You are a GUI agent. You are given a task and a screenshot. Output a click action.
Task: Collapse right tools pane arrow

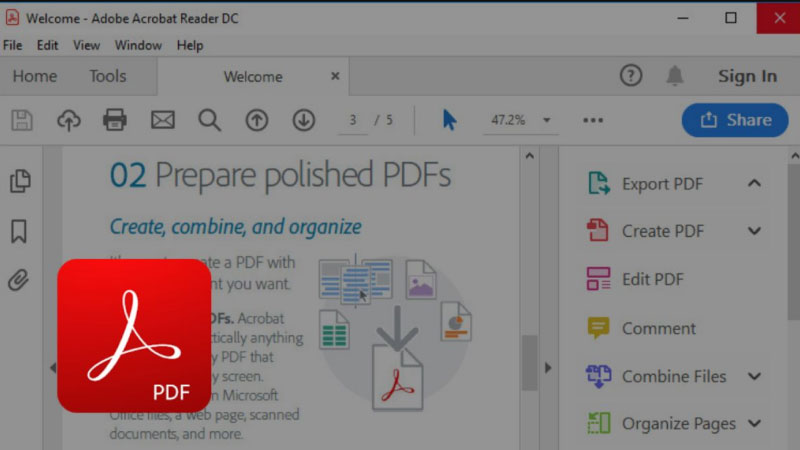pos(548,367)
